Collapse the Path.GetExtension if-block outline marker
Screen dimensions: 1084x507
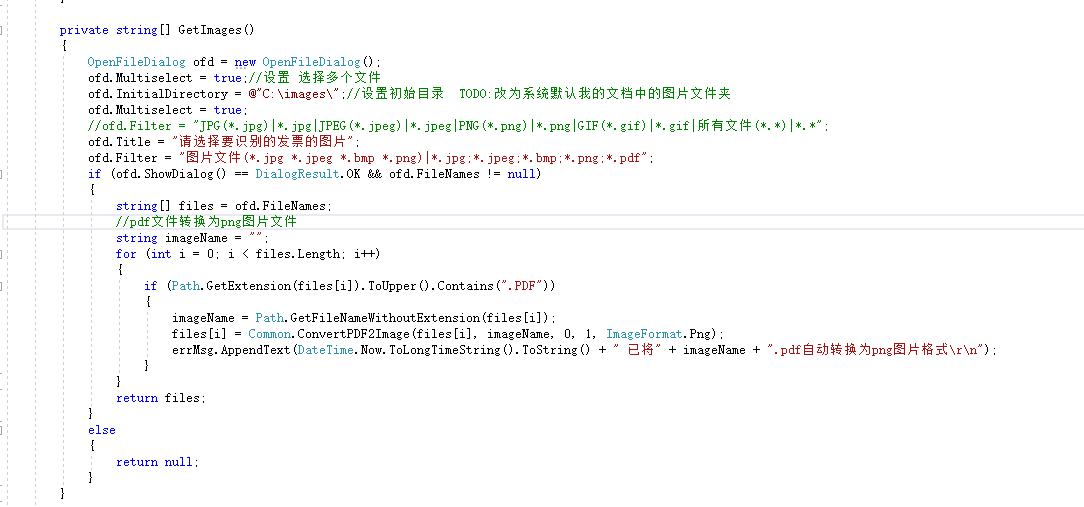click(2, 286)
